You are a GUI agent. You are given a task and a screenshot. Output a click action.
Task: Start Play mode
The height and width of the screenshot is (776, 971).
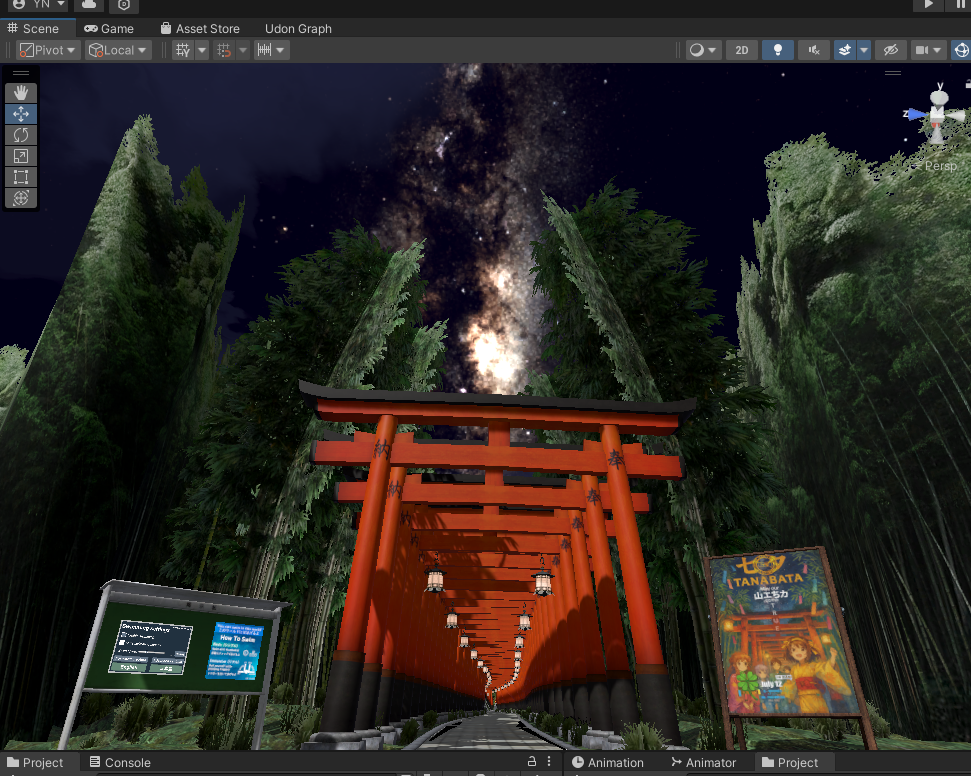coord(928,5)
